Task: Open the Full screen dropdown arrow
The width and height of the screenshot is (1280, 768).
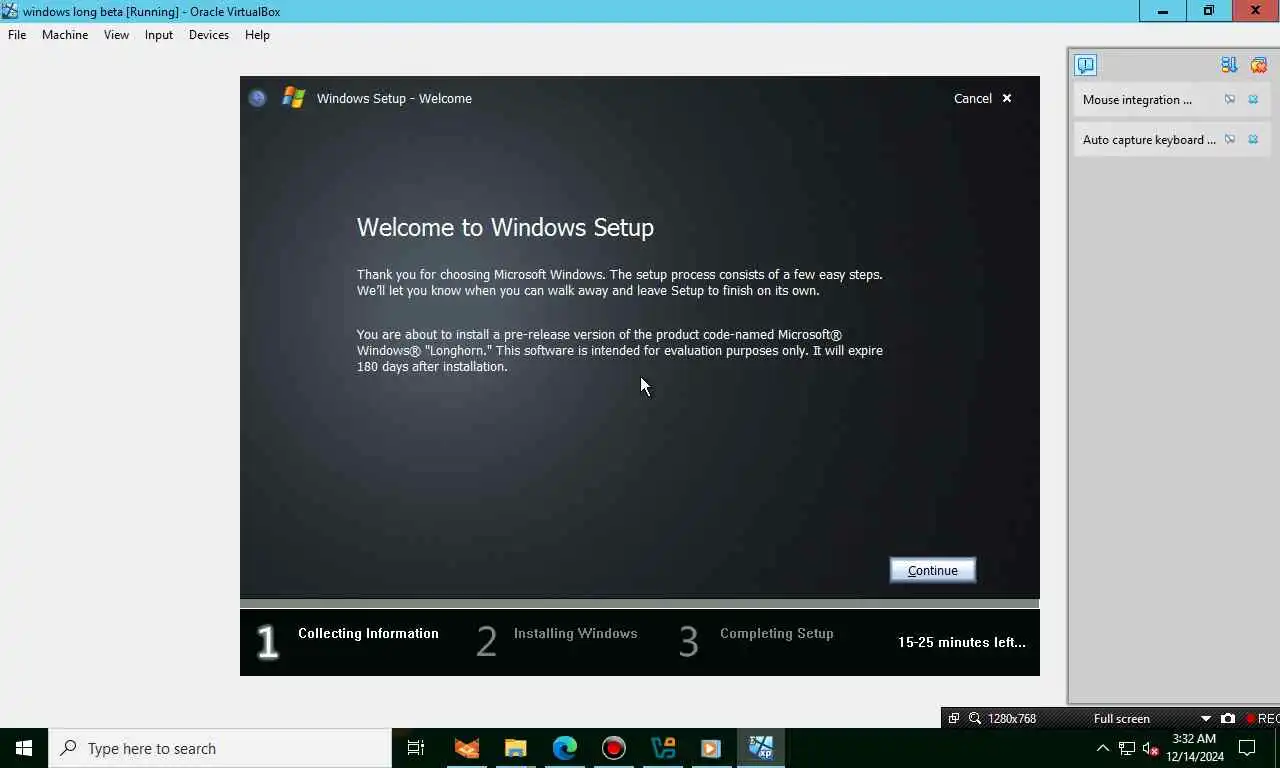Action: (1205, 718)
